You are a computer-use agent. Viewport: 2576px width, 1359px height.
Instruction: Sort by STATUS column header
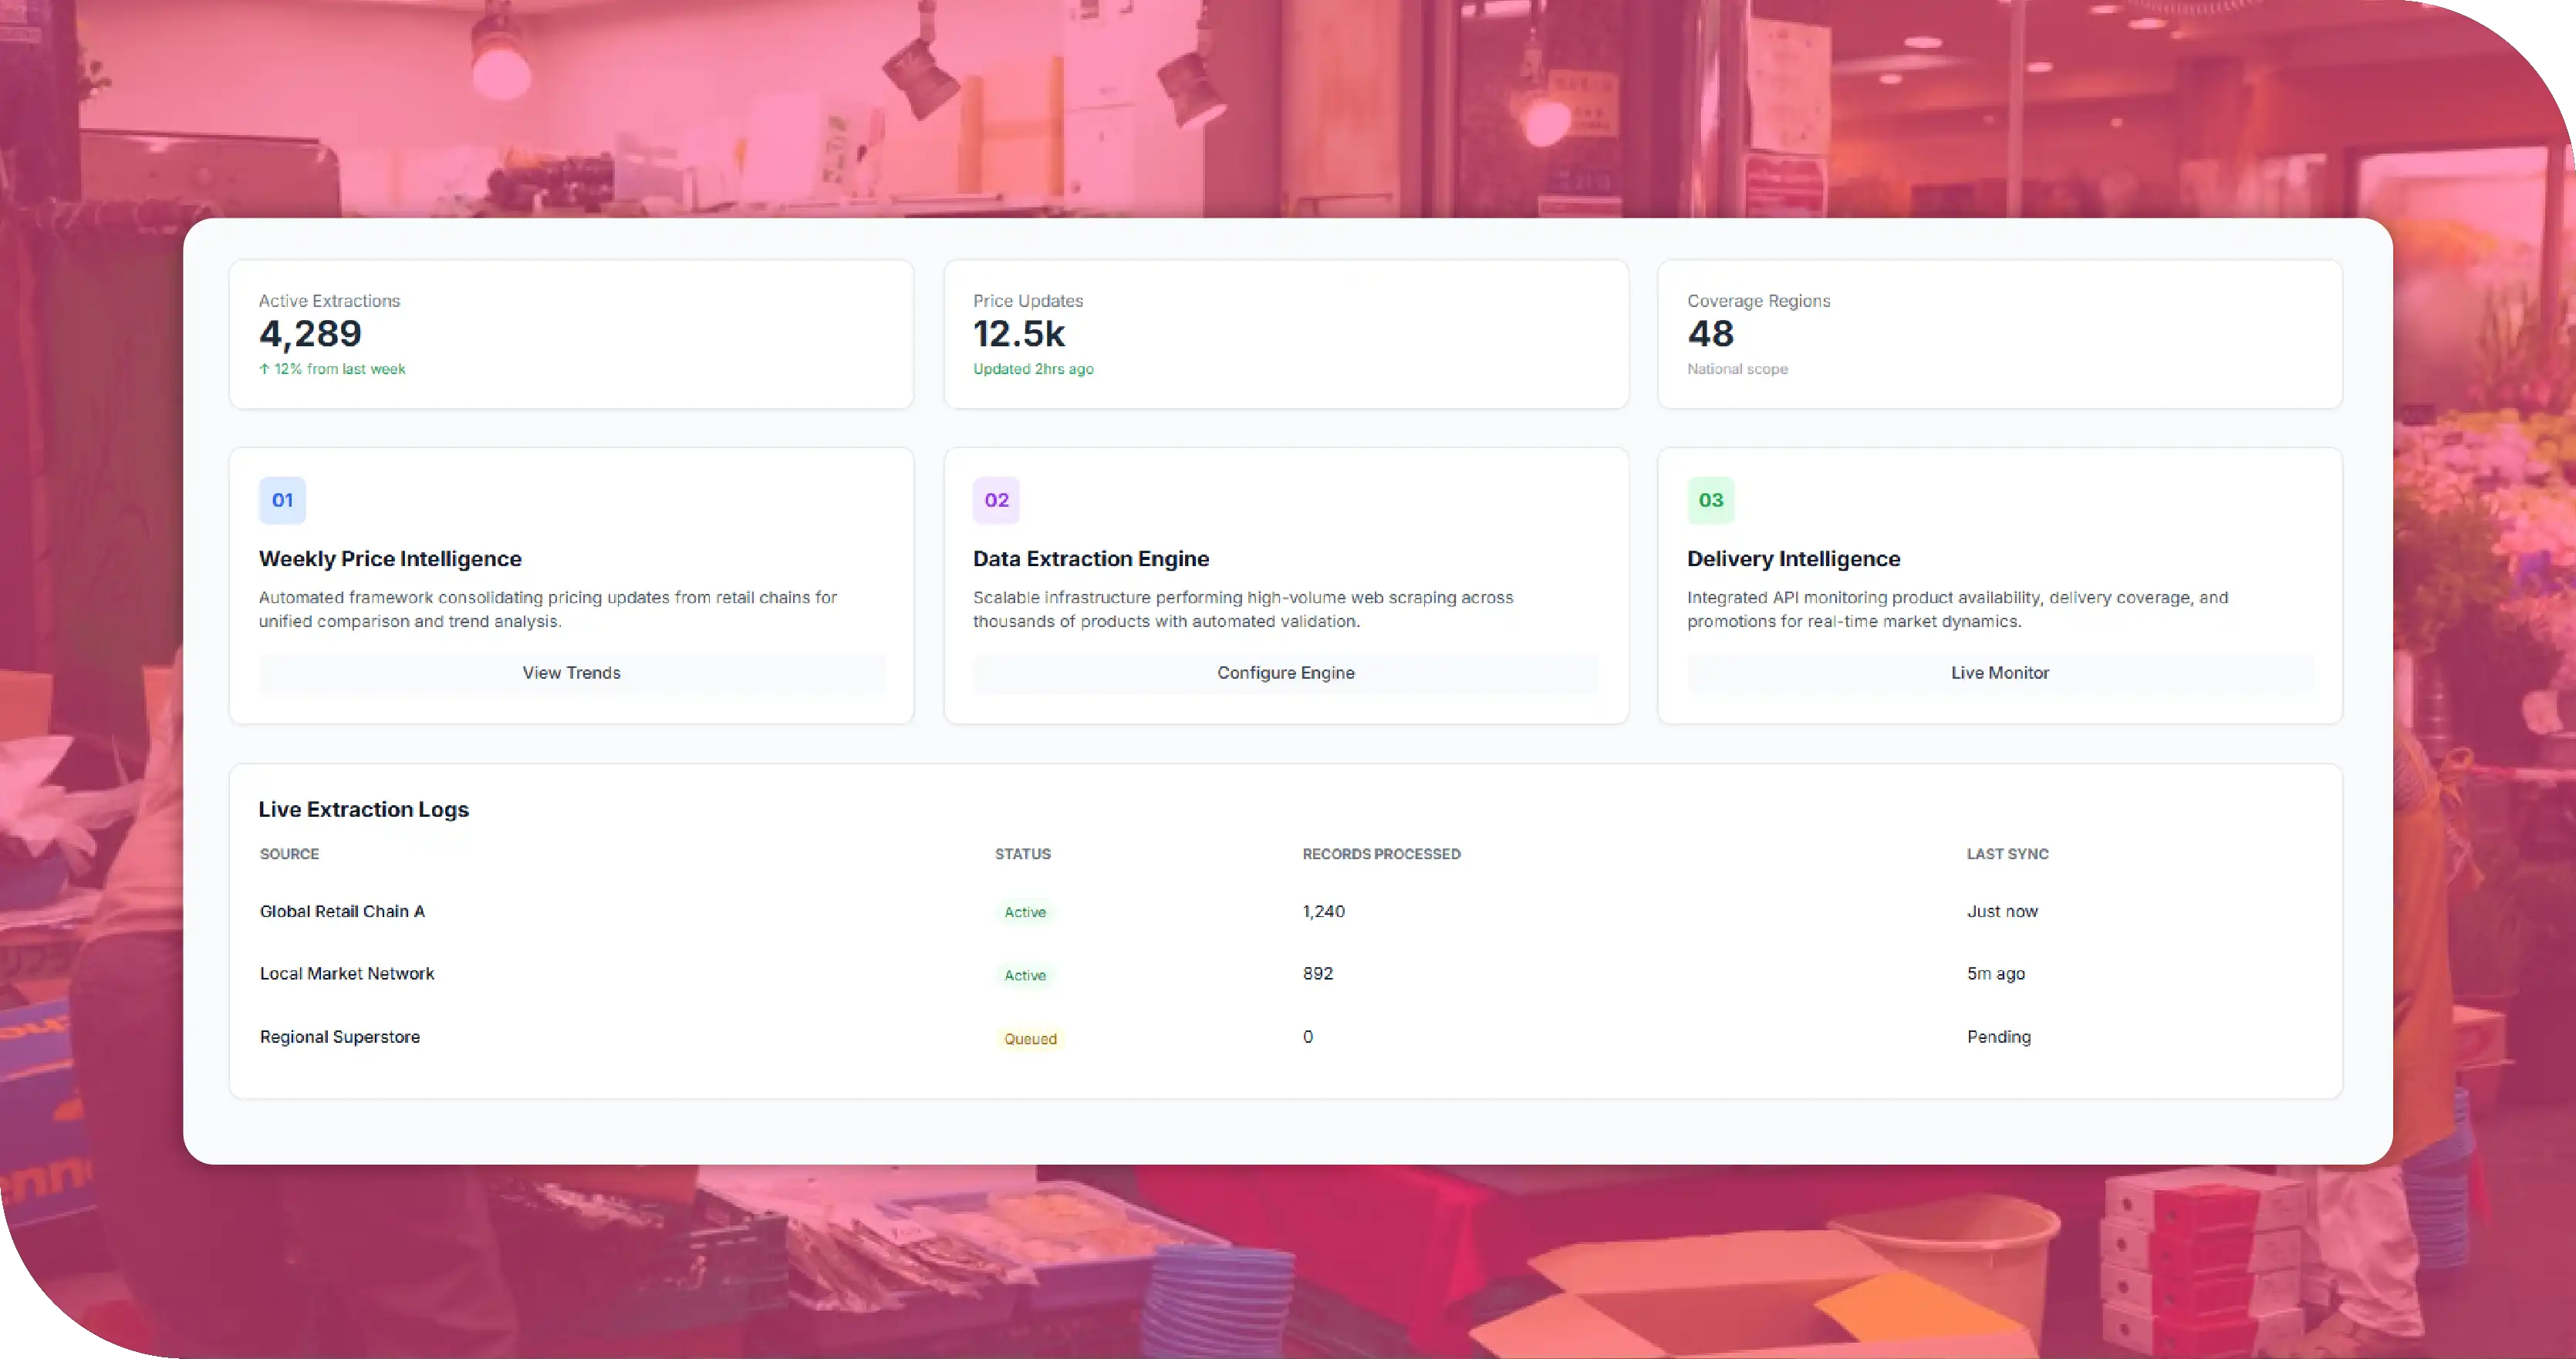(x=1022, y=854)
